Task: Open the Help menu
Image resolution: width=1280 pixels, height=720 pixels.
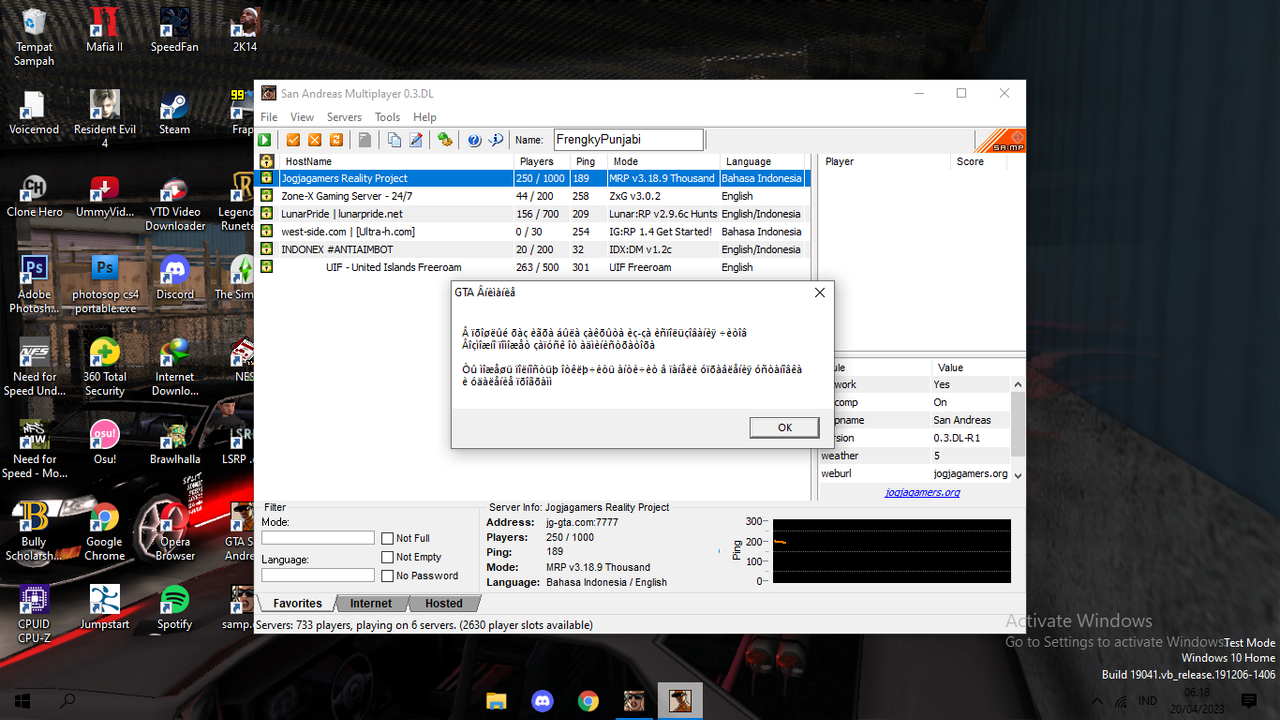Action: (425, 117)
